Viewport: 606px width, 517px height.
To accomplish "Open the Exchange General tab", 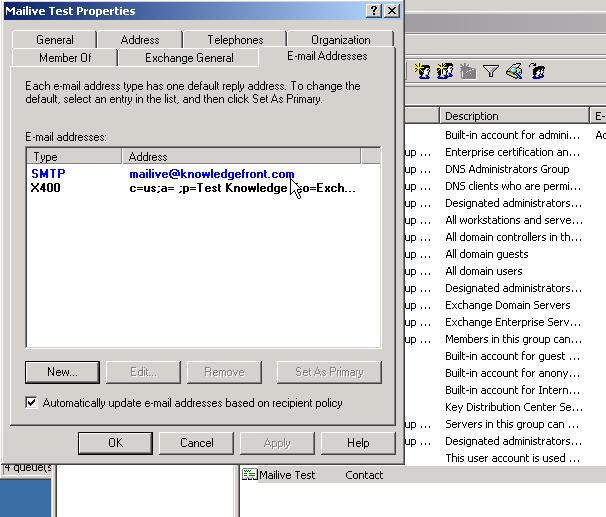I will click(189, 58).
